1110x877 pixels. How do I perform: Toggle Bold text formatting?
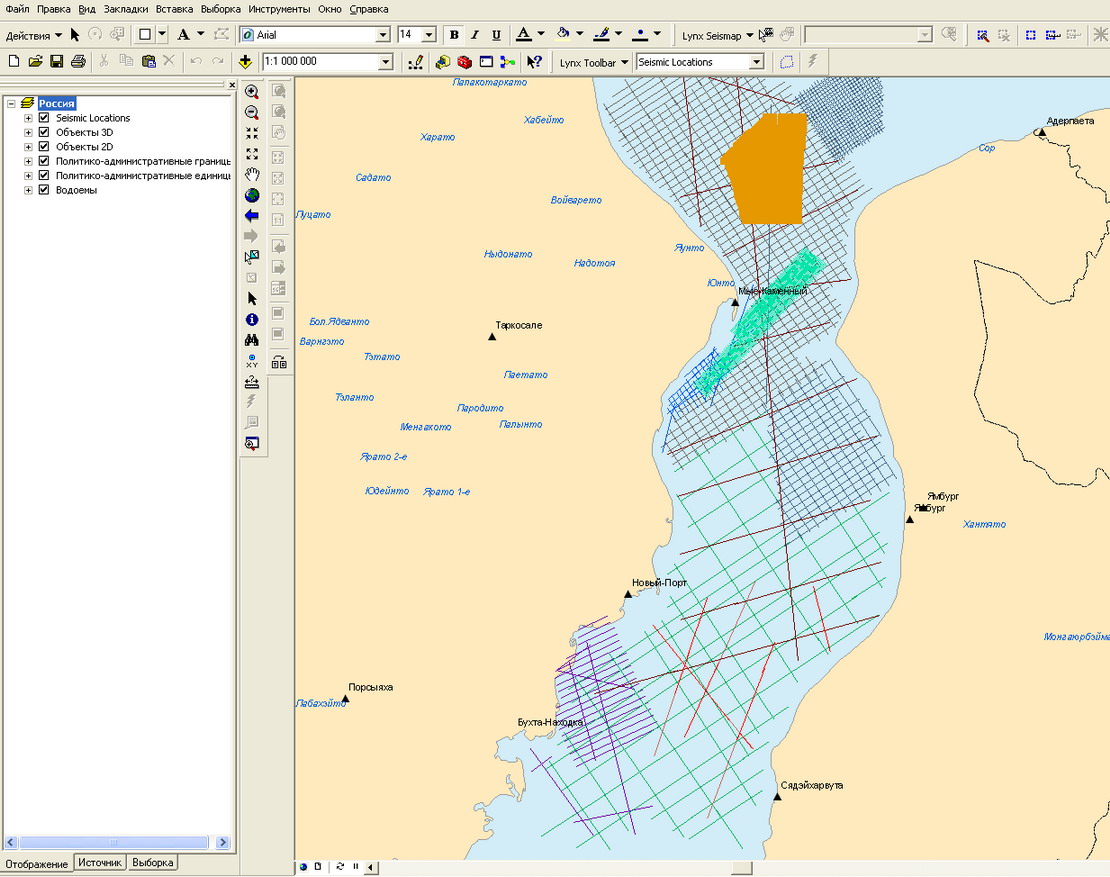[454, 35]
